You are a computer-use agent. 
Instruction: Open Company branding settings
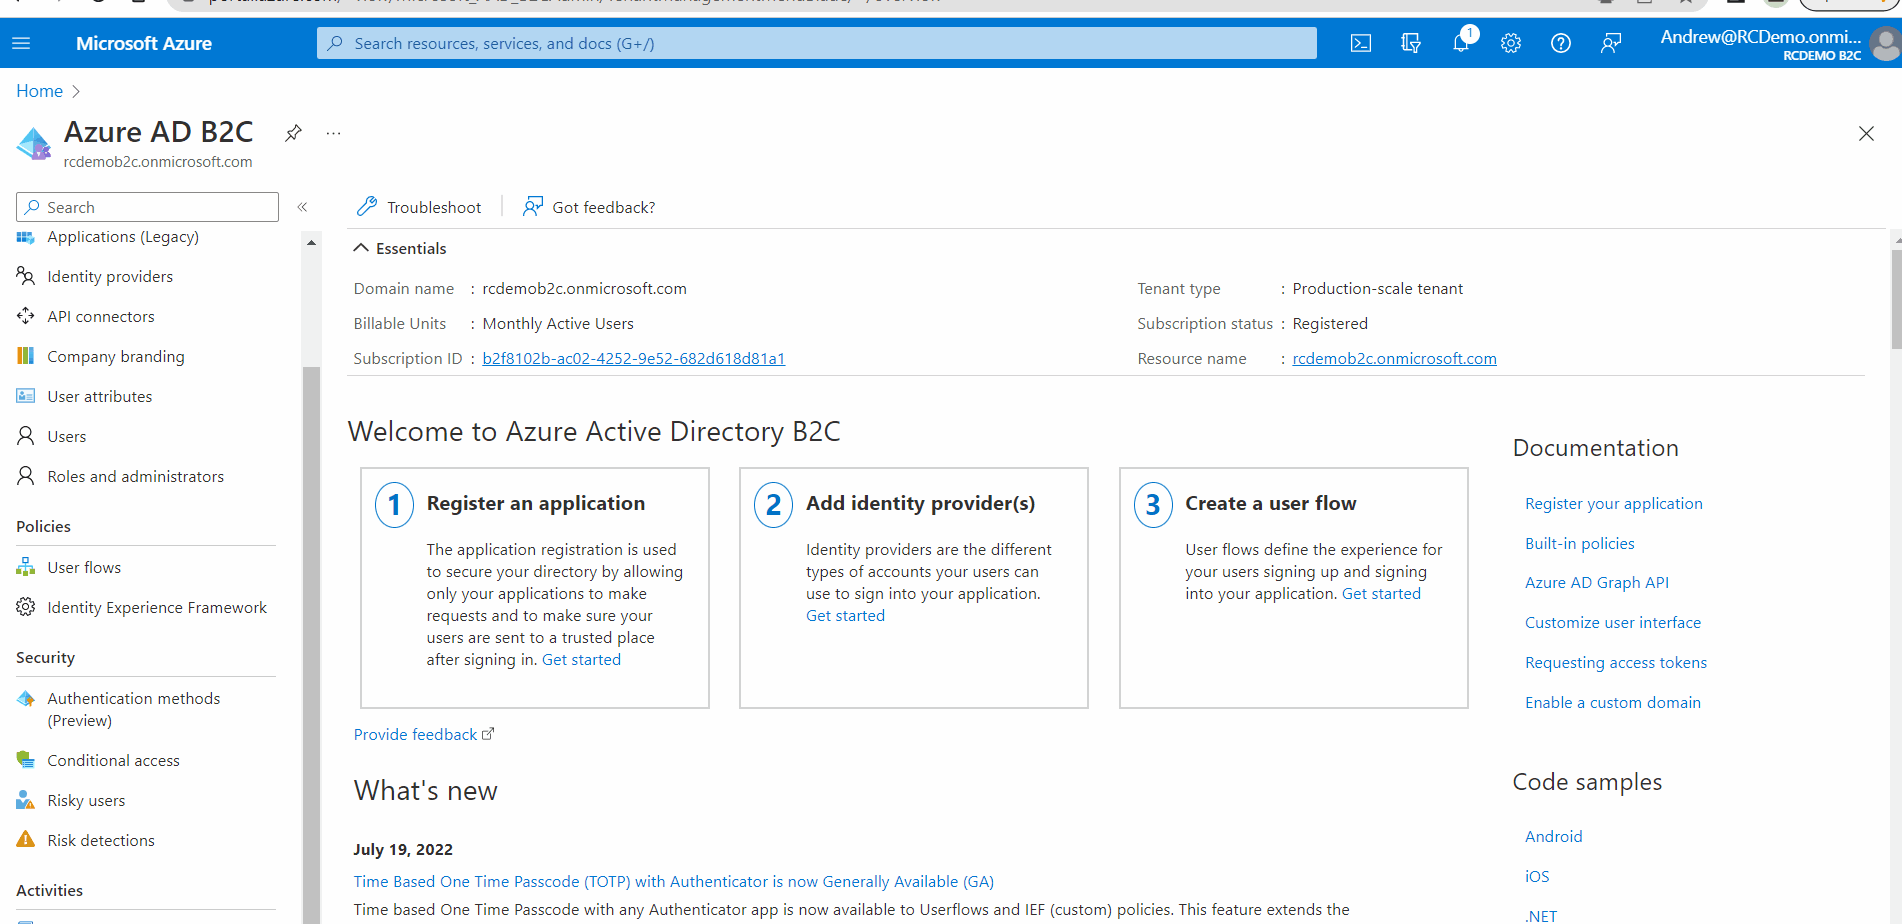116,356
